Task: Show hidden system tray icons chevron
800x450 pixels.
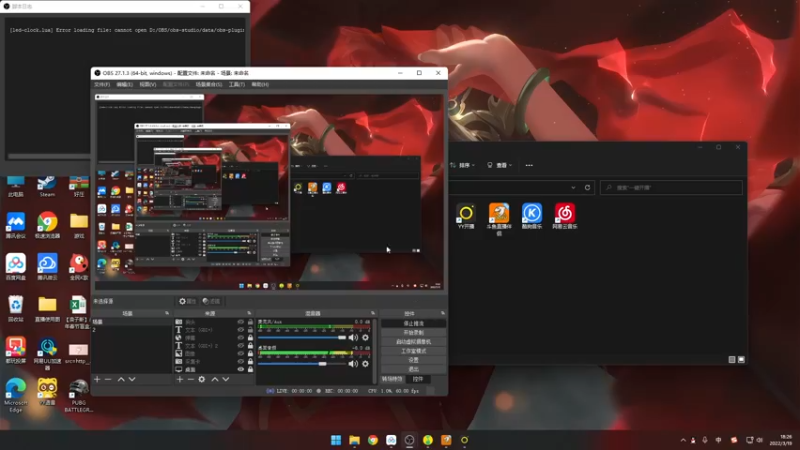Action: (x=683, y=440)
